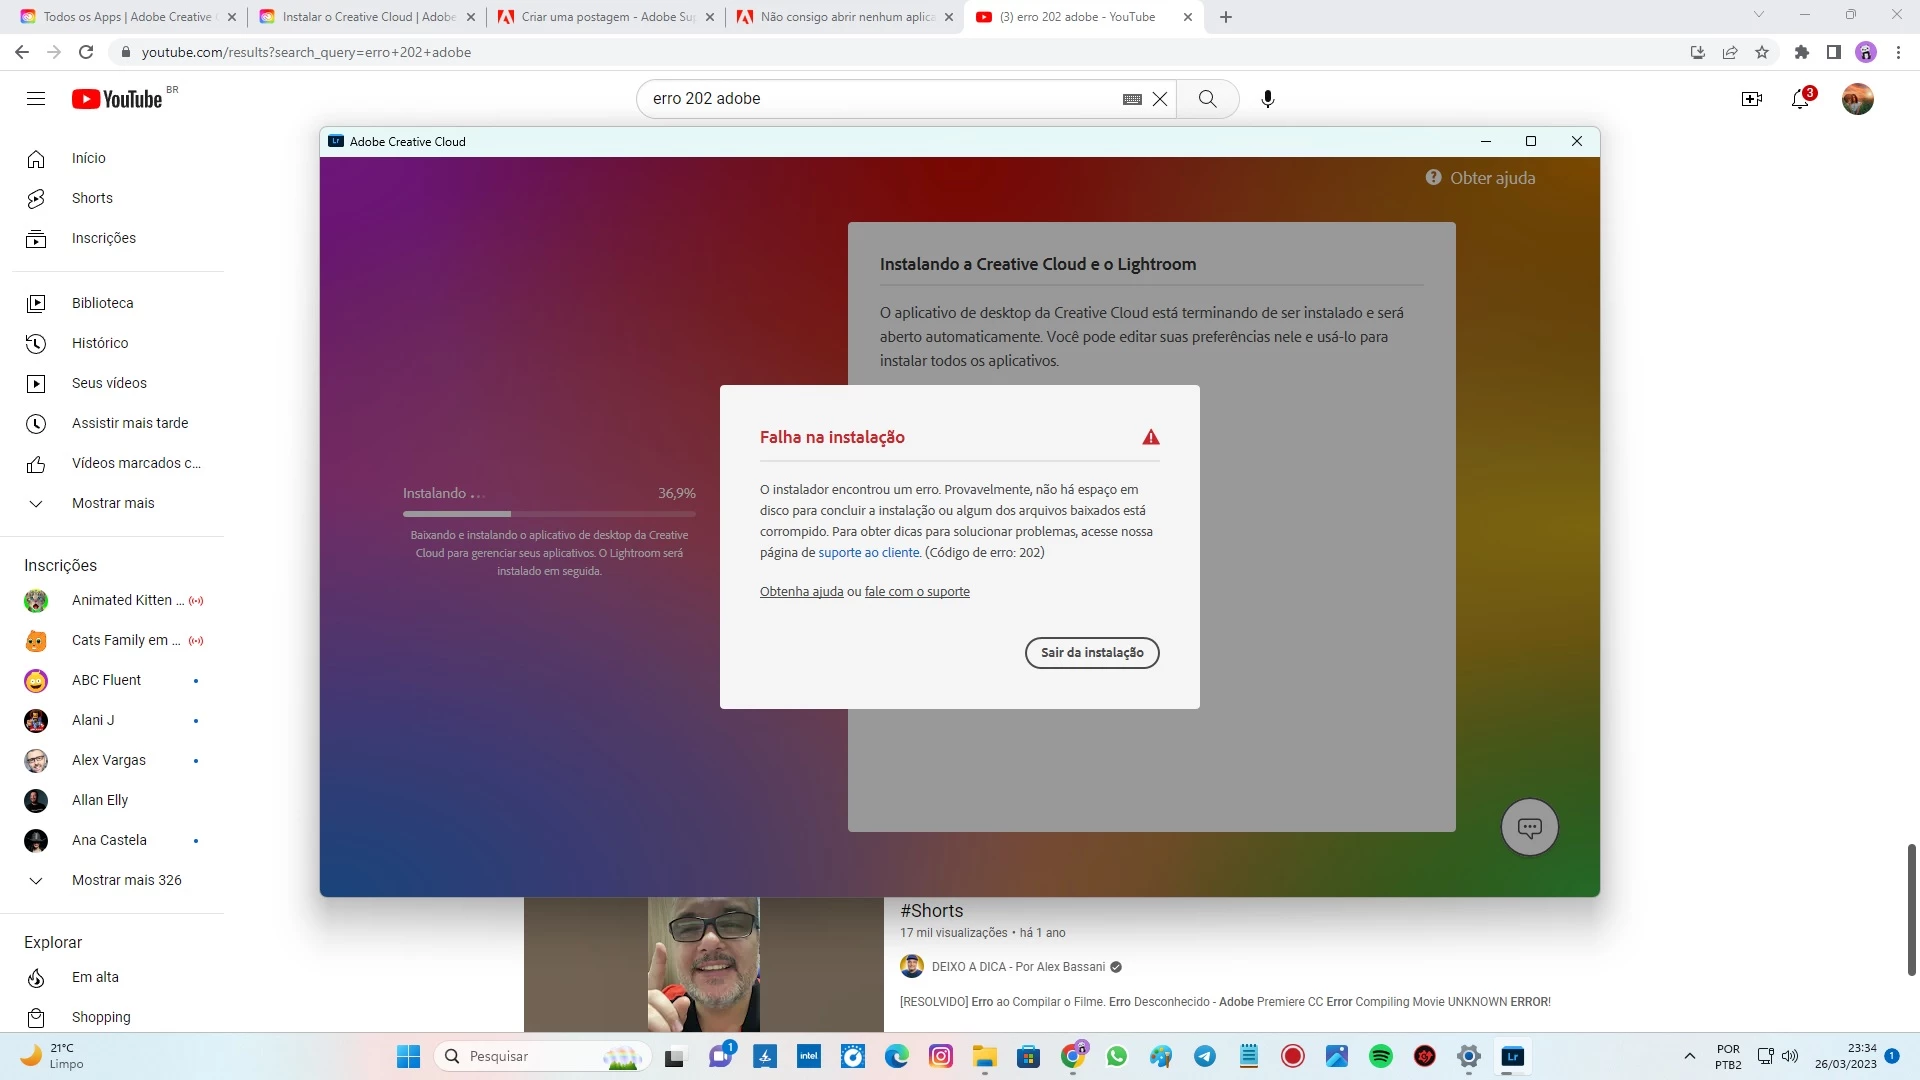Open the YouTube hamburger guide menu
The image size is (1920, 1080).
point(36,99)
